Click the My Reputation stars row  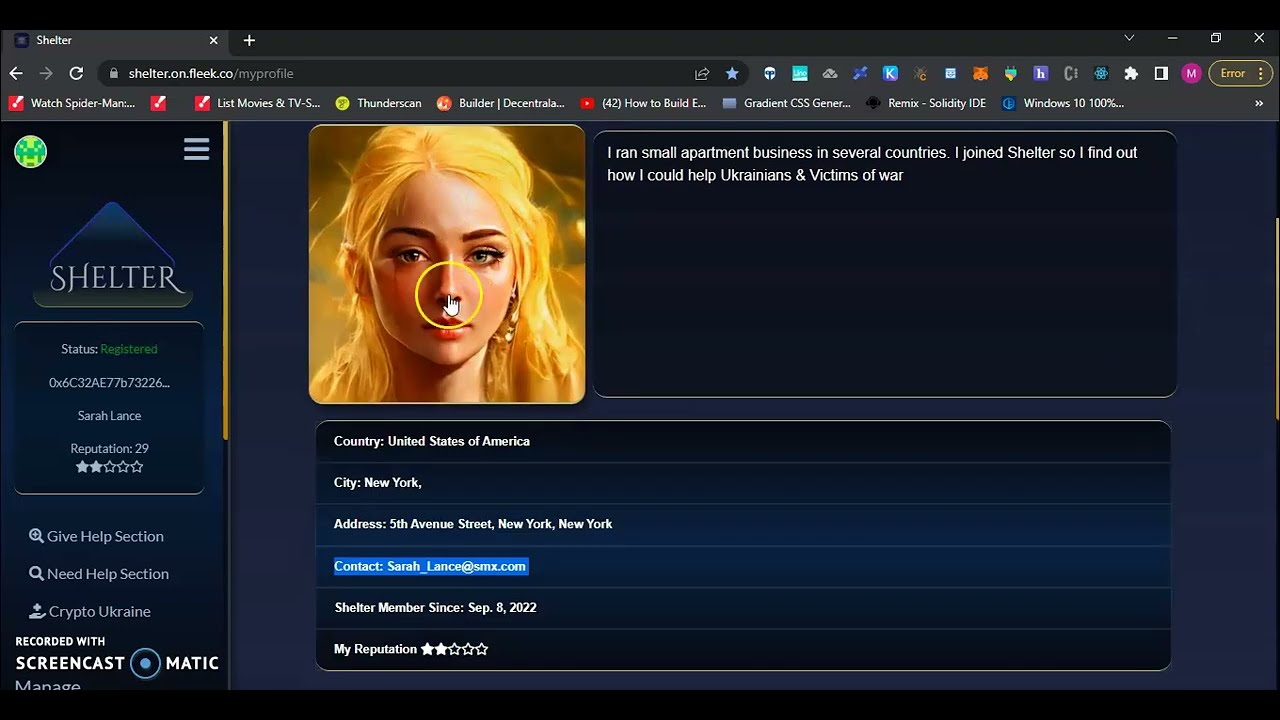[x=743, y=649]
